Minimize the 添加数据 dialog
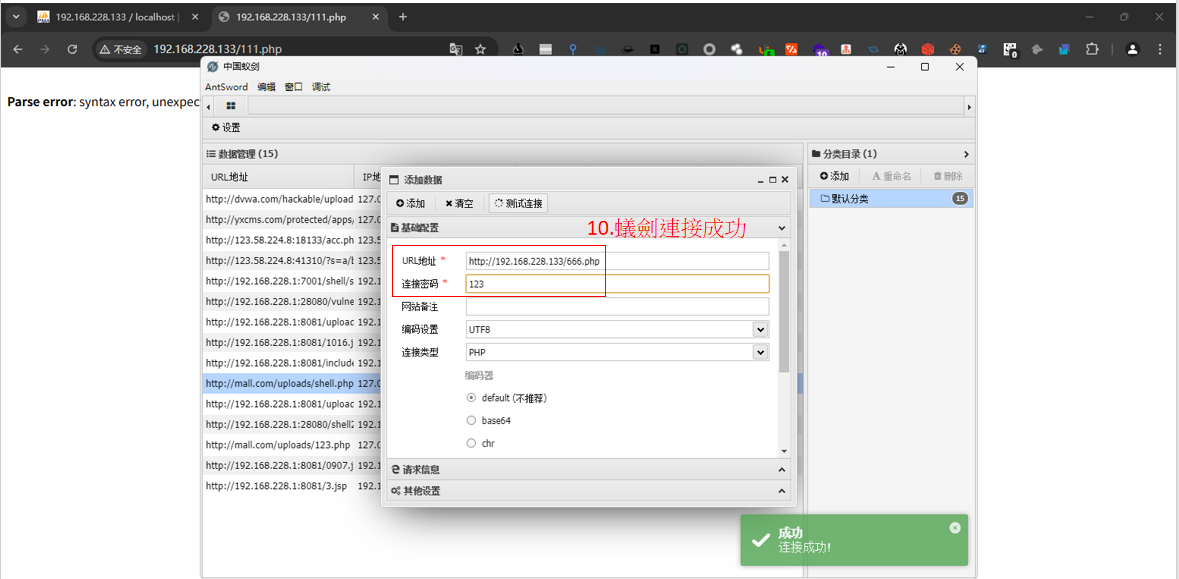Screen dimensions: 1179x579 (760, 180)
